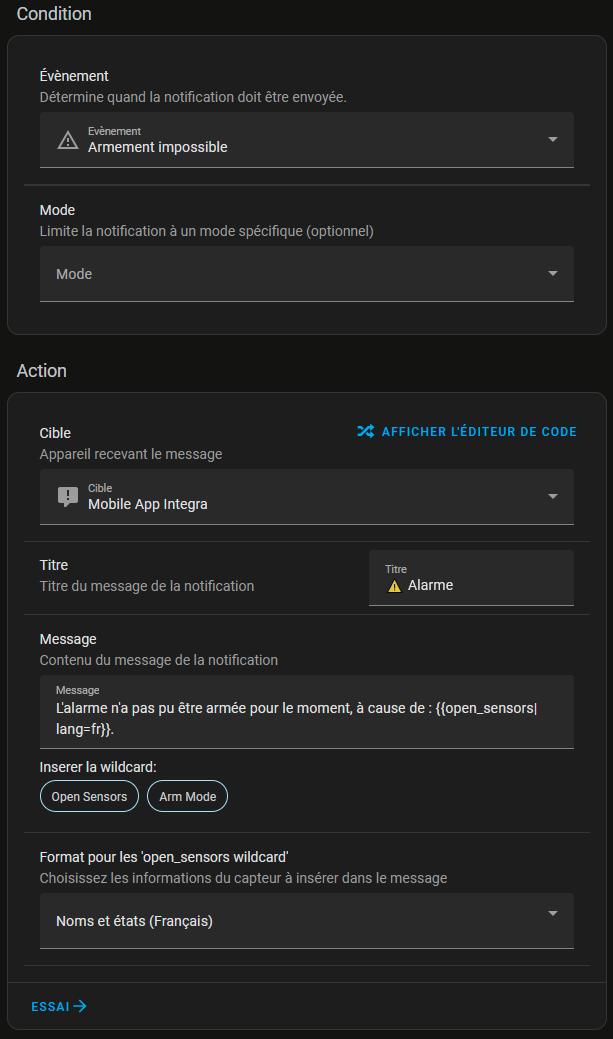Image resolution: width=613 pixels, height=1039 pixels.
Task: Click the warning emoji in the Titre field
Action: pyautogui.click(x=394, y=586)
